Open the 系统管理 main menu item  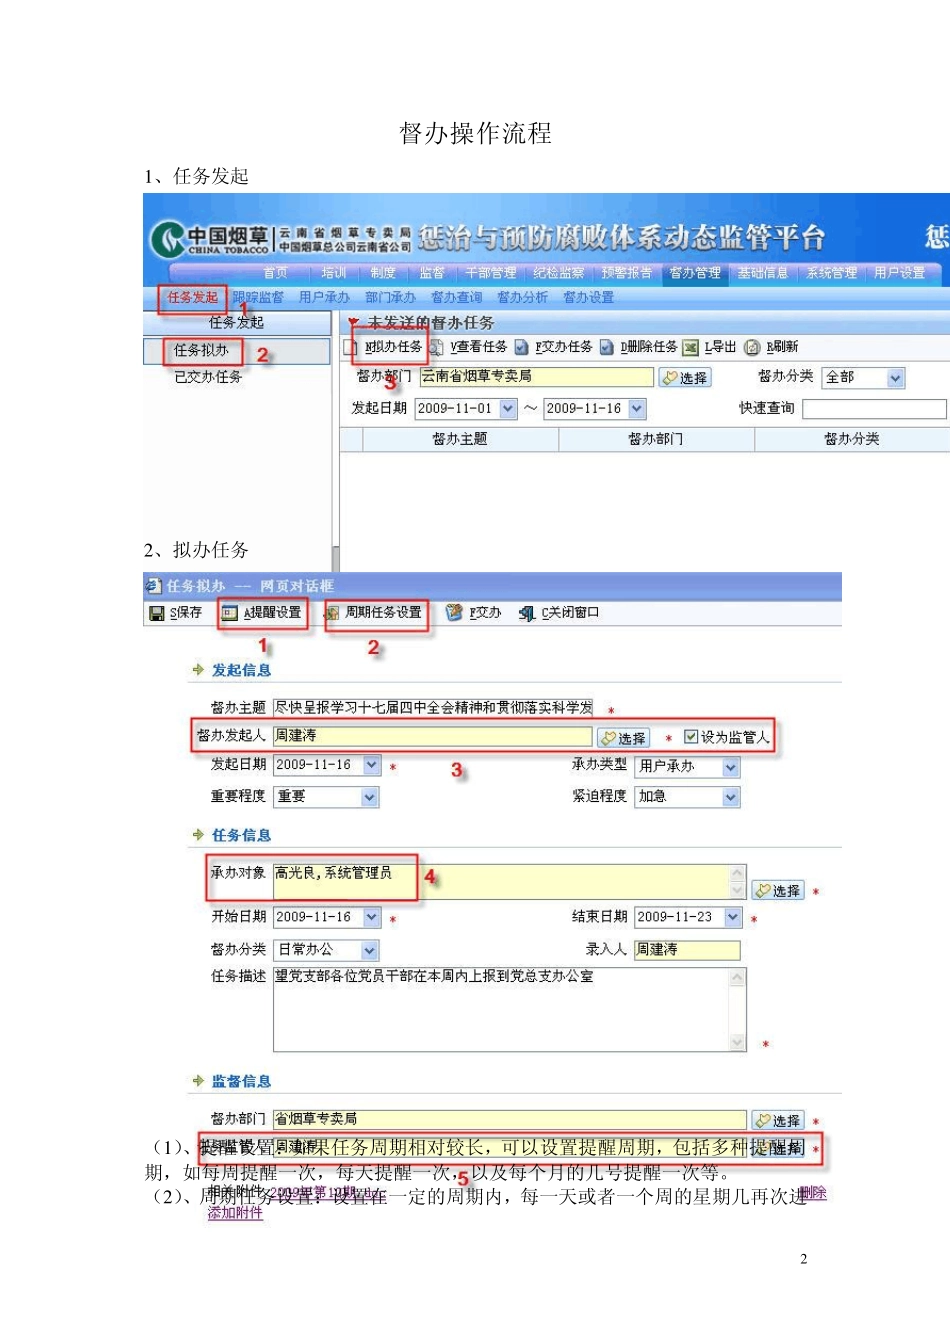click(x=831, y=273)
